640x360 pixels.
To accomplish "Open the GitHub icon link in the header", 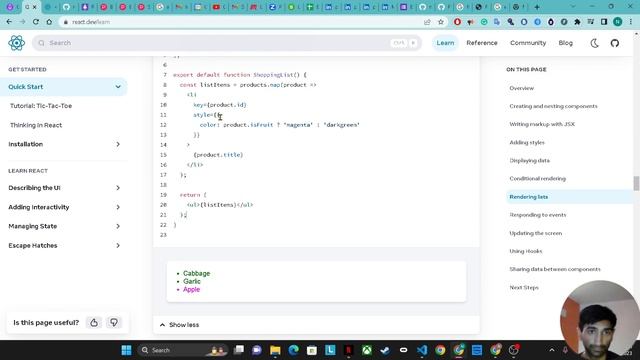I will (x=615, y=43).
